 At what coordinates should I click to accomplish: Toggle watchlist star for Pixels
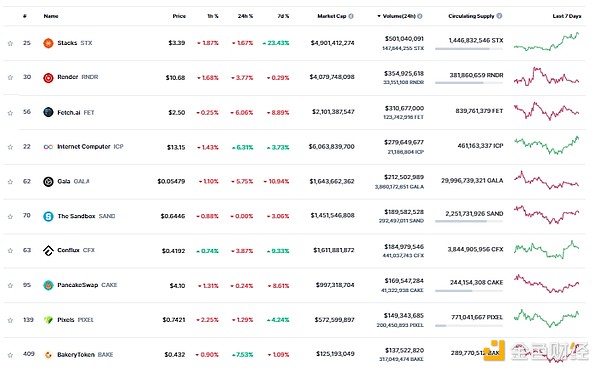(10, 320)
